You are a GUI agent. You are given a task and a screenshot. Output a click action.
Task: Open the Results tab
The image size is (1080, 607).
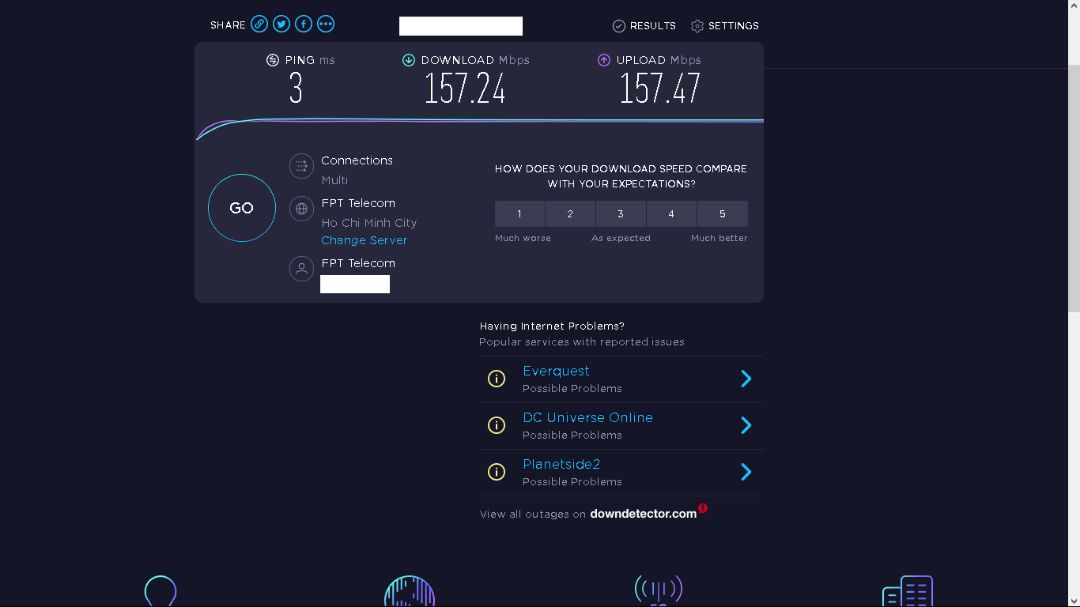[x=644, y=26]
